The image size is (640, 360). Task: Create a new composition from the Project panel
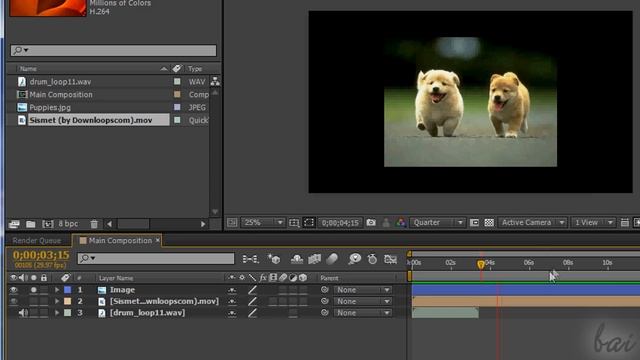pyautogui.click(x=48, y=224)
